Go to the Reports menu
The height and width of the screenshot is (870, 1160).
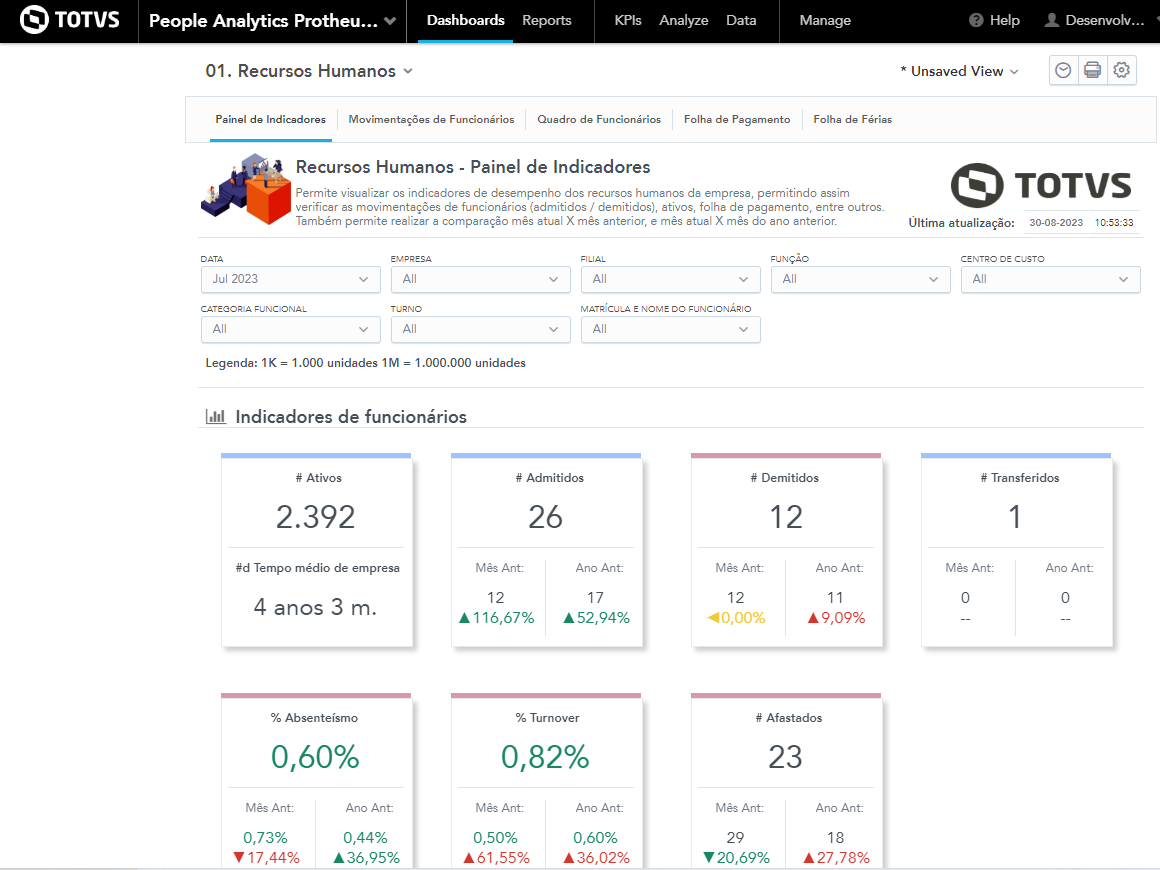click(547, 20)
